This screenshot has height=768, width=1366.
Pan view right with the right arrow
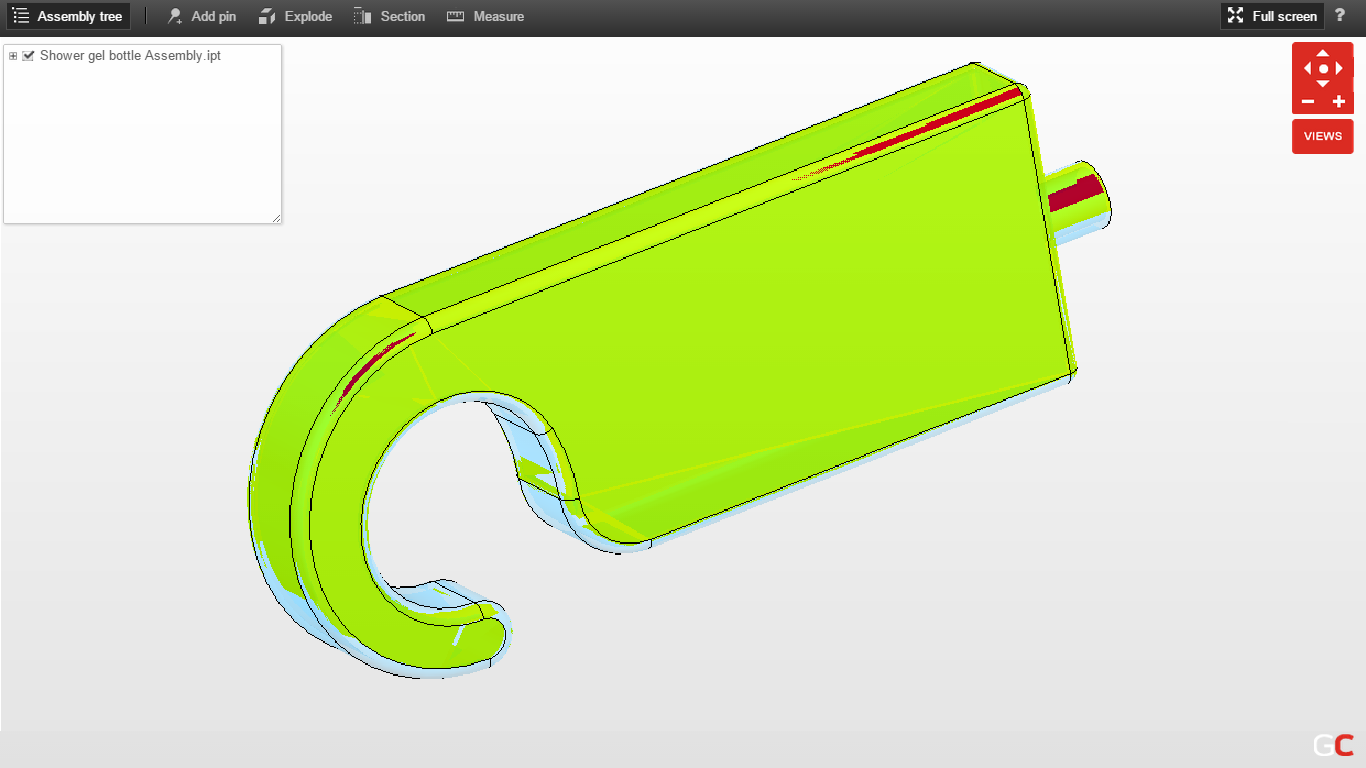pyautogui.click(x=1338, y=69)
